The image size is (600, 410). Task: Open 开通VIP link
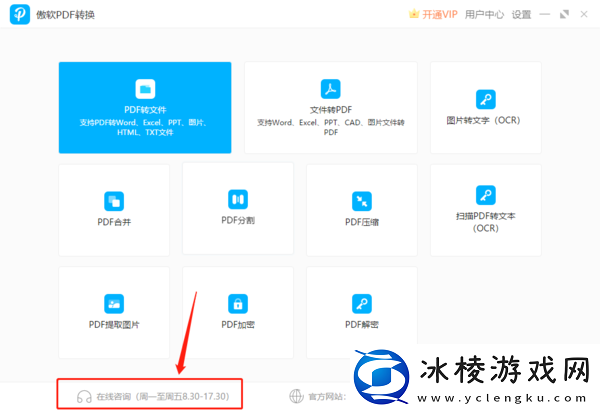click(x=440, y=15)
